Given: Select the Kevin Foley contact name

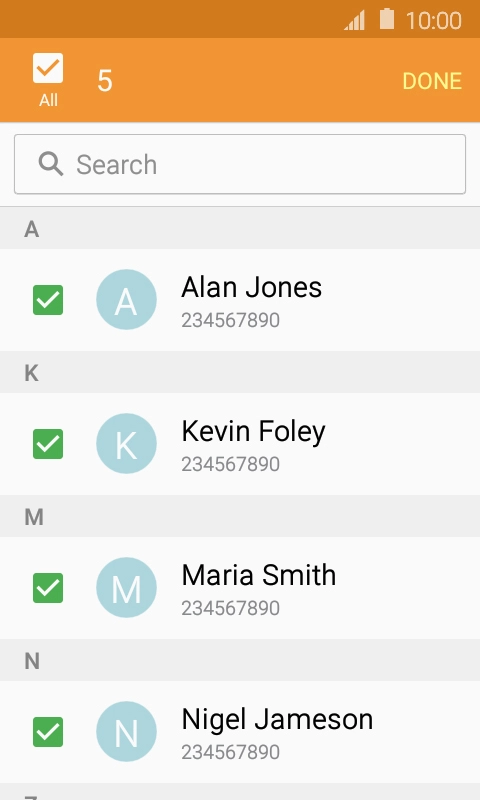Looking at the screenshot, I should (x=254, y=432).
